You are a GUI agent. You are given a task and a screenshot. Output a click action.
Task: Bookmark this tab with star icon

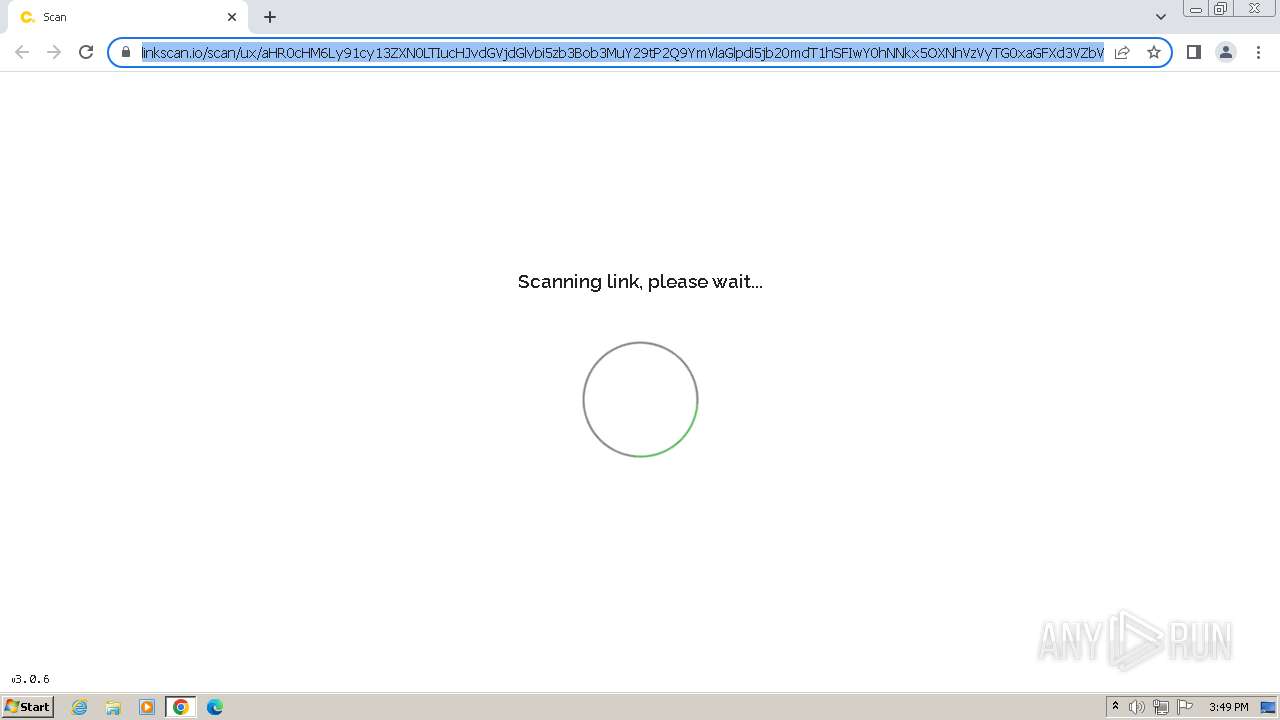pos(1154,52)
